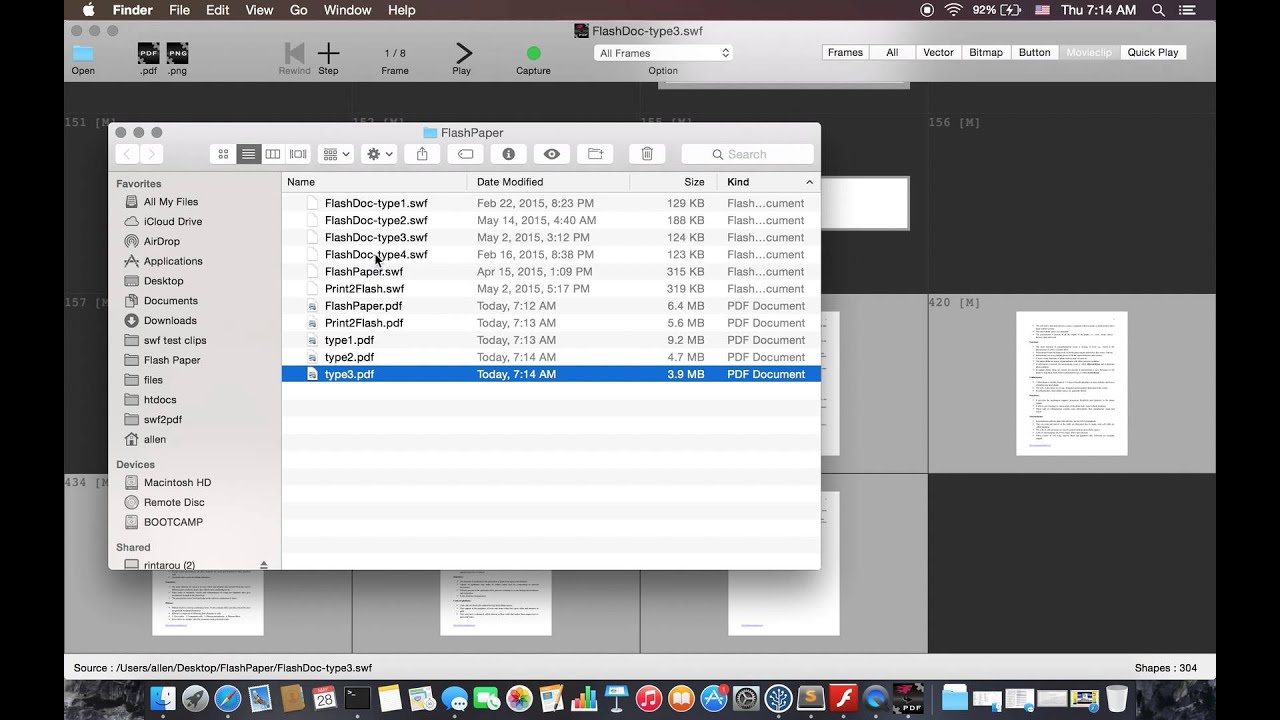Select the Frames segment button
This screenshot has height=720, width=1280.
[845, 52]
